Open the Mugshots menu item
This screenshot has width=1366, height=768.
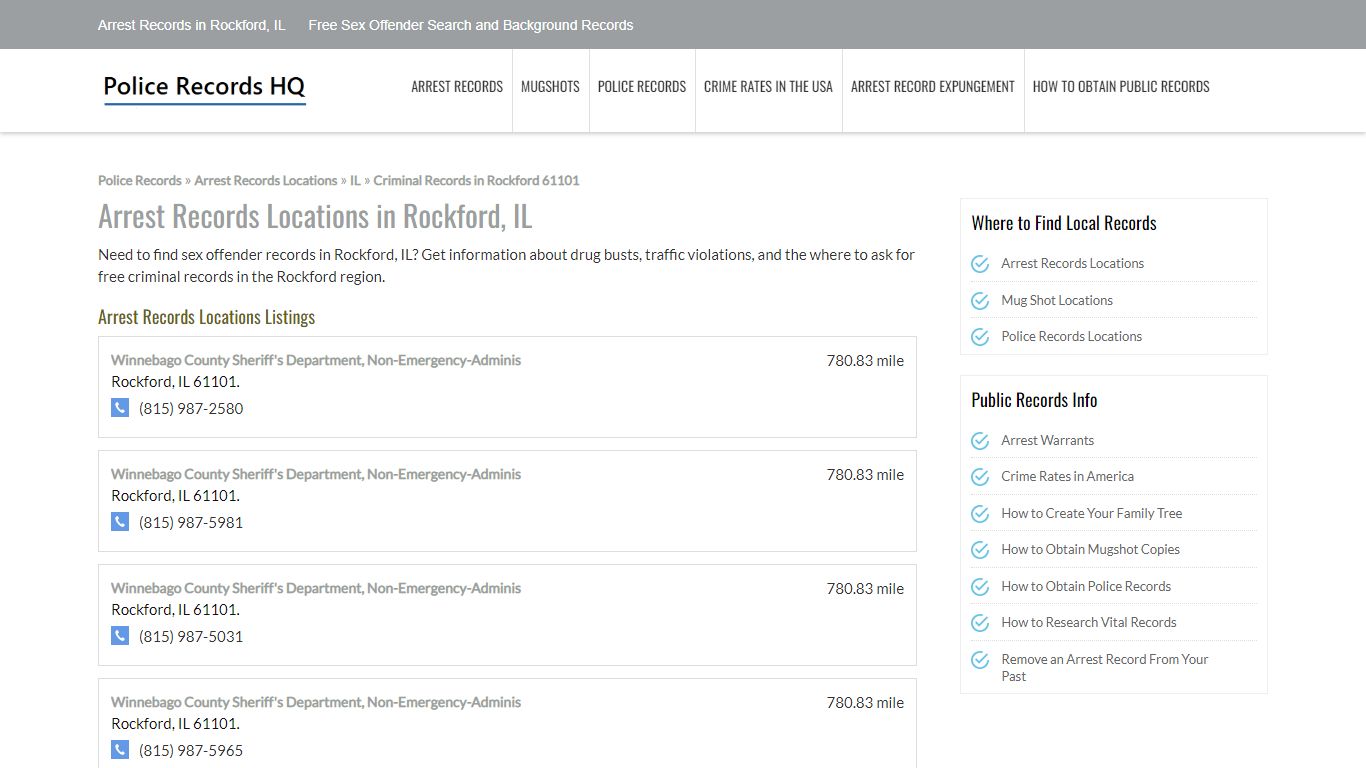[550, 87]
